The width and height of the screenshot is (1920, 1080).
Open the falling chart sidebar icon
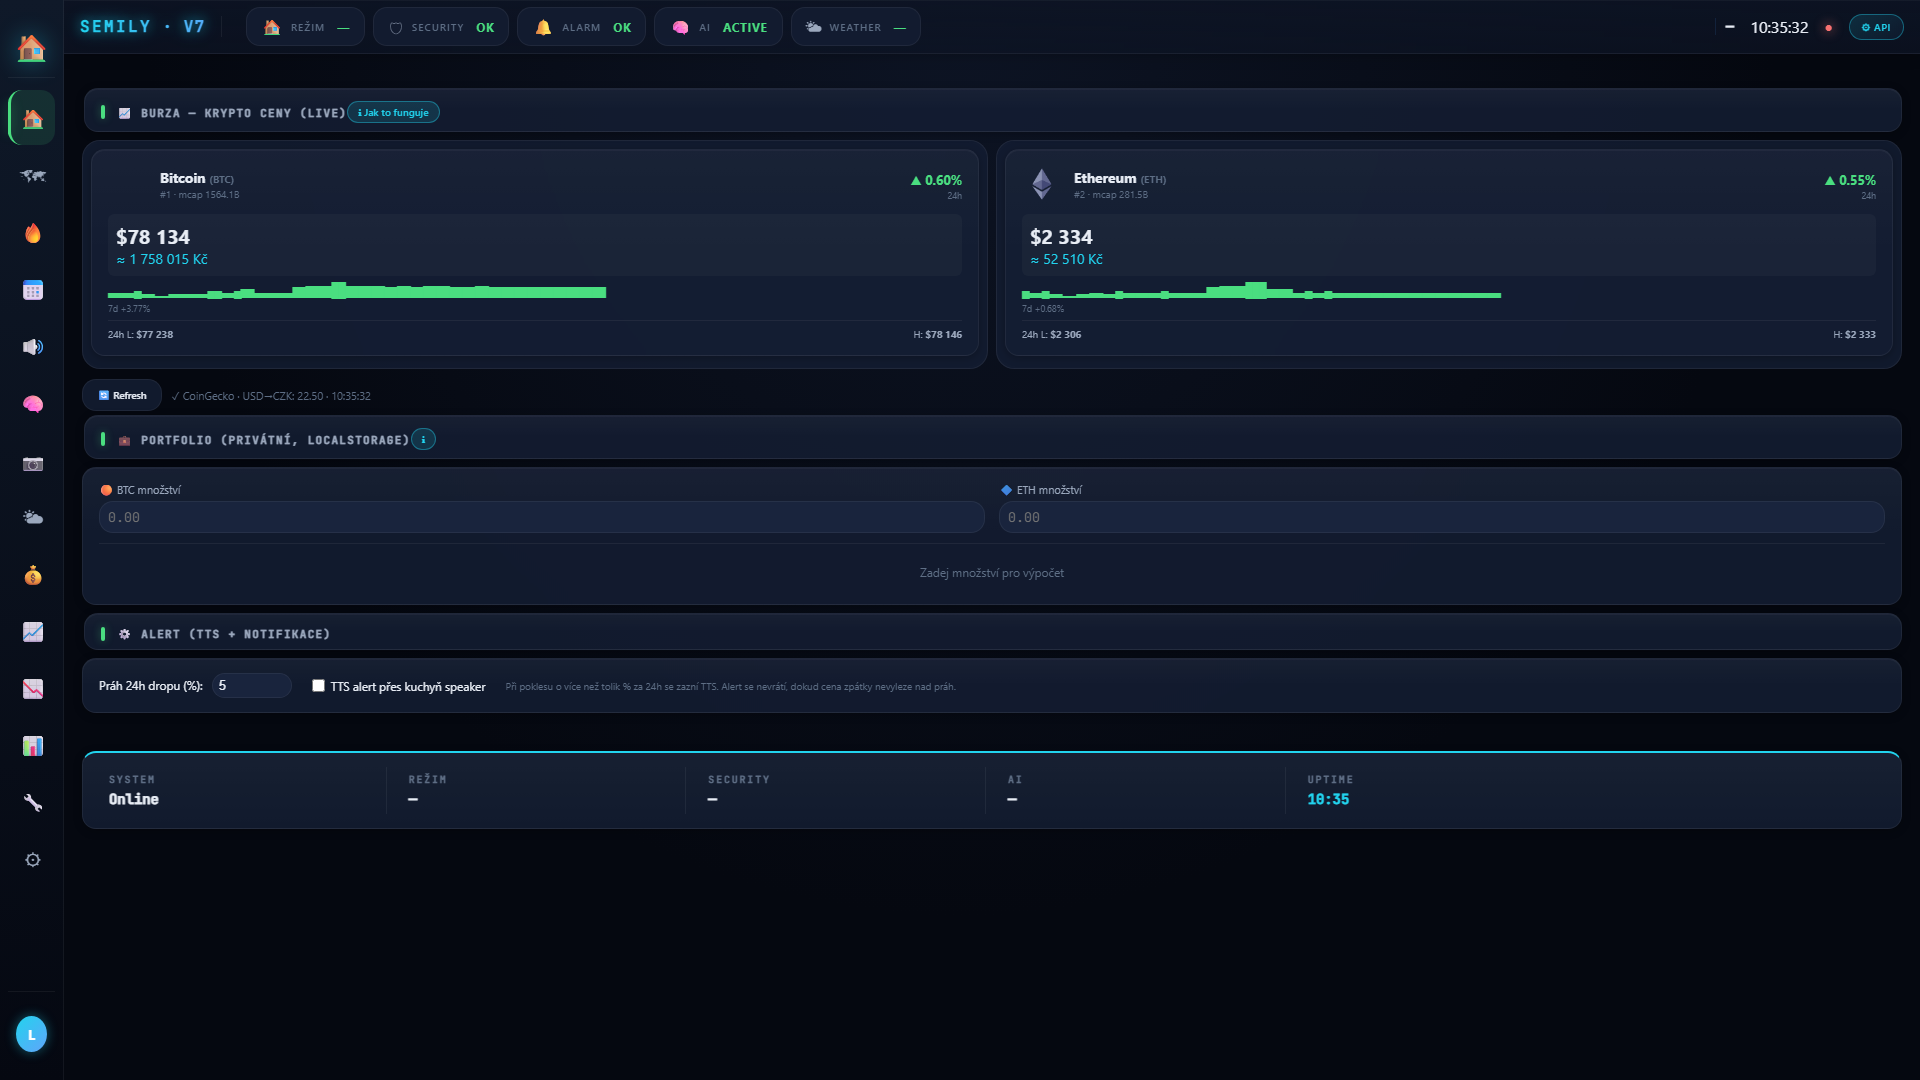tap(33, 689)
